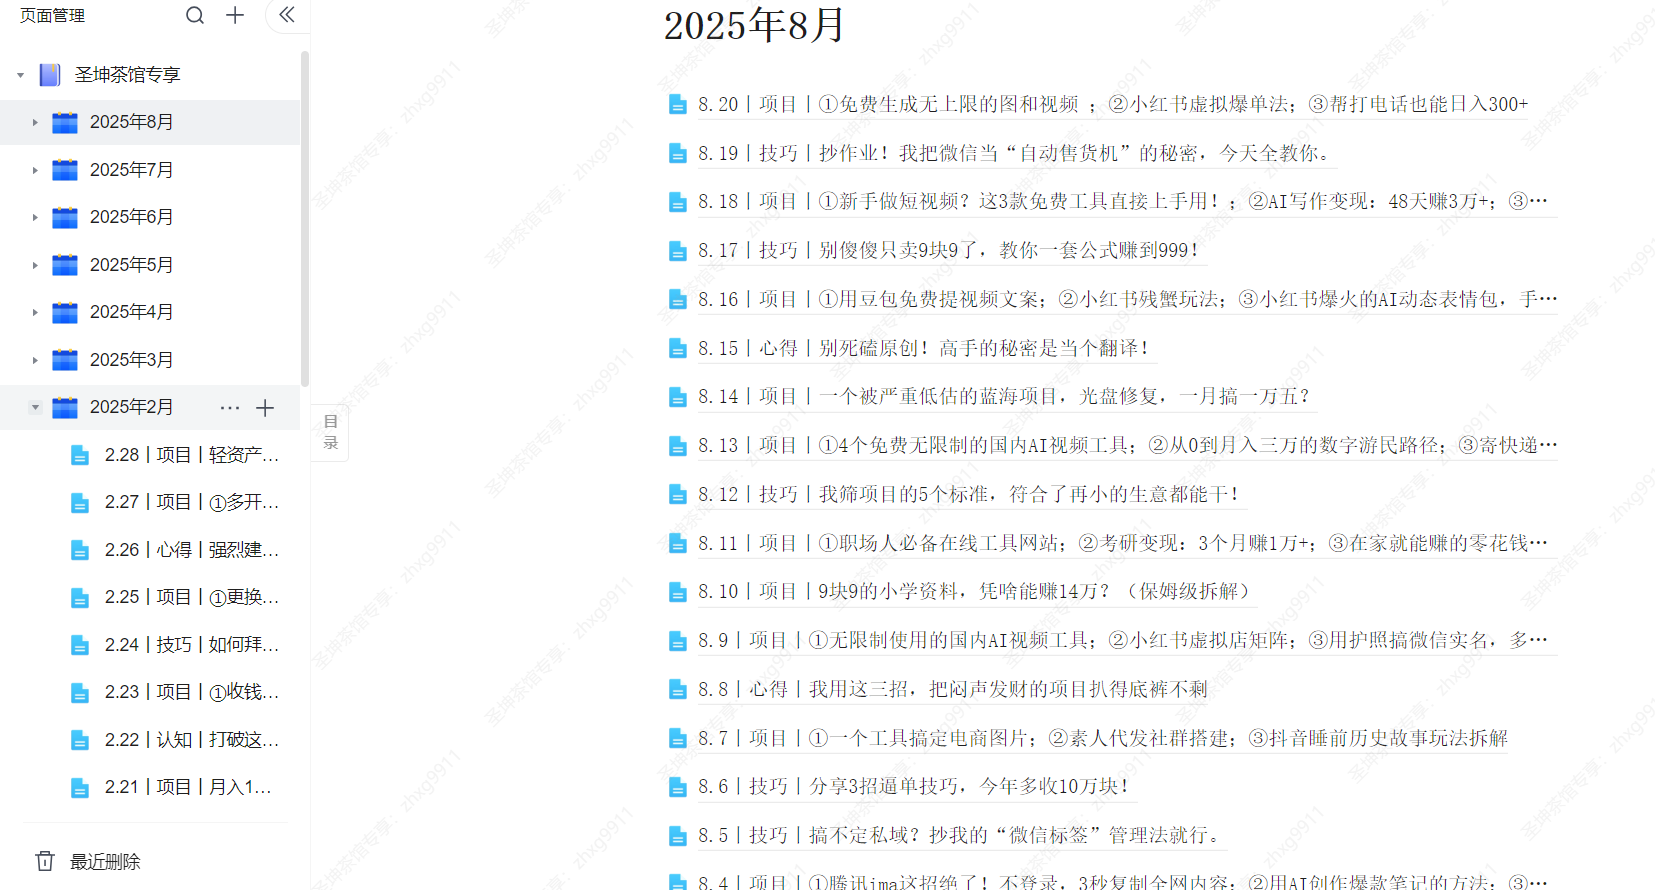Open sidebar page 2.25 | 项目 | ①更换
The width and height of the screenshot is (1655, 890).
click(x=192, y=597)
